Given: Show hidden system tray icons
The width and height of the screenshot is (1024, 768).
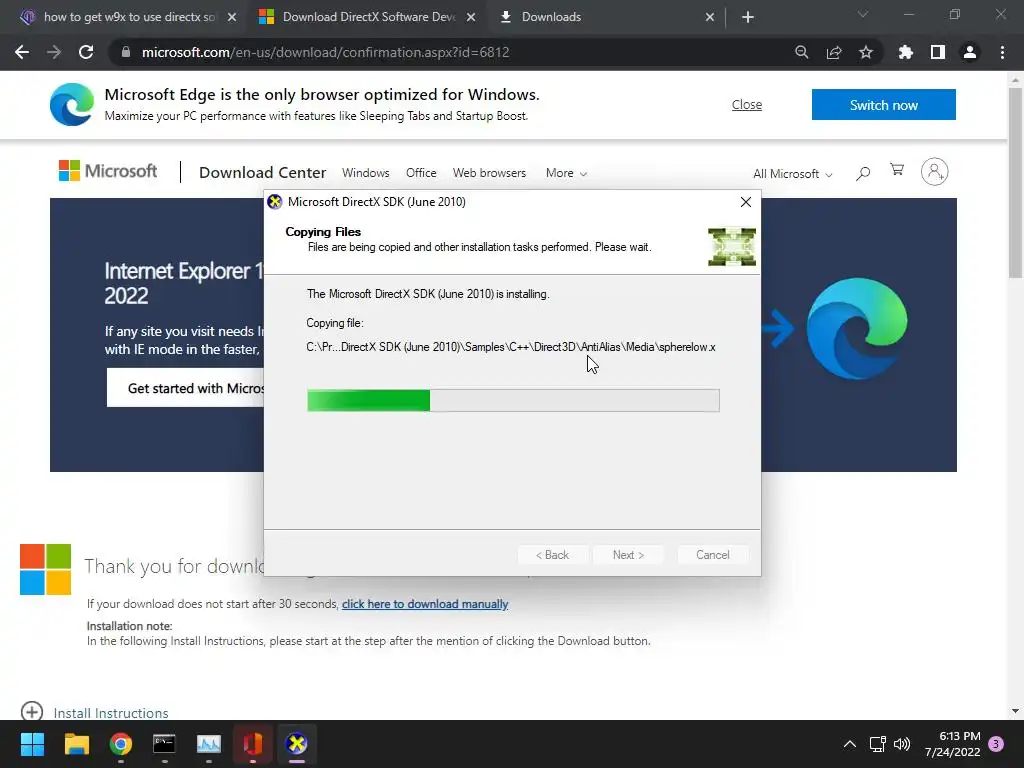Looking at the screenshot, I should 850,744.
